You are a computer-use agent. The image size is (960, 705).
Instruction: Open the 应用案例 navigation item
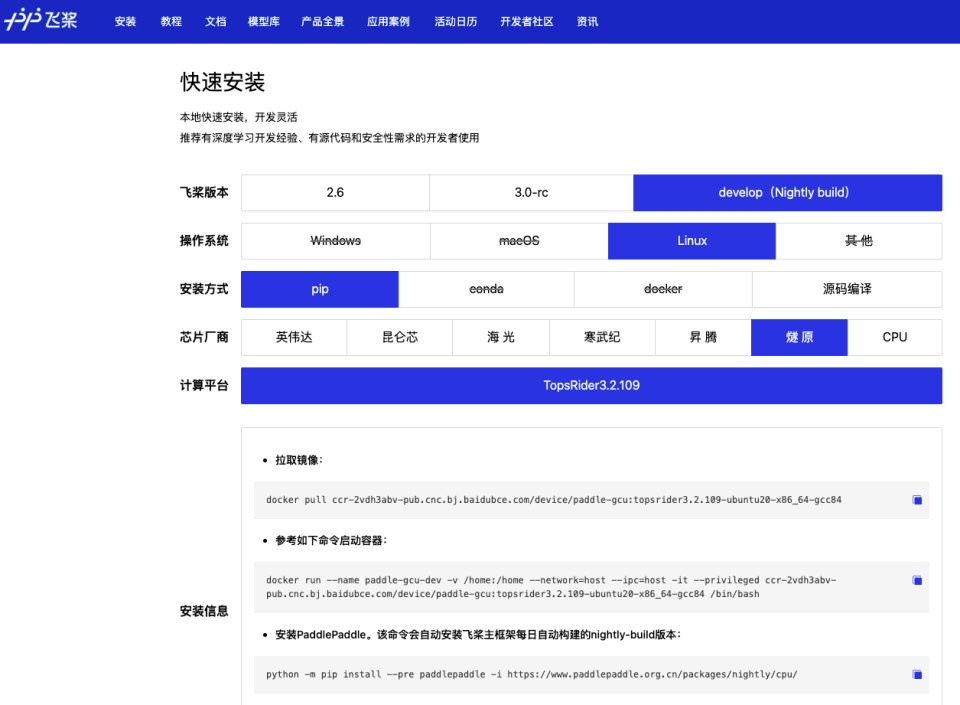(388, 21)
